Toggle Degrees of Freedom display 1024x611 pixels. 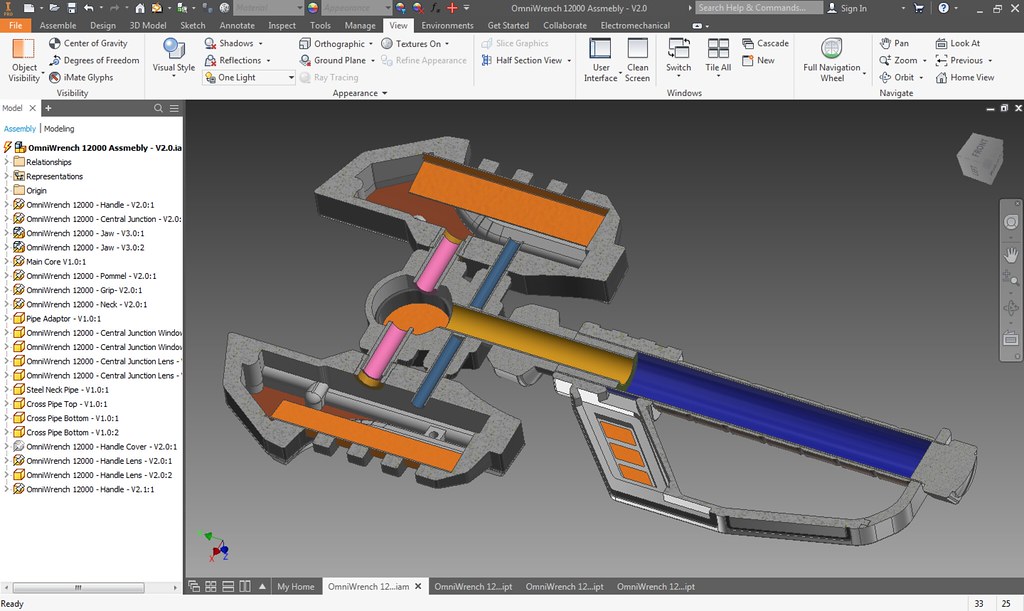pos(95,60)
